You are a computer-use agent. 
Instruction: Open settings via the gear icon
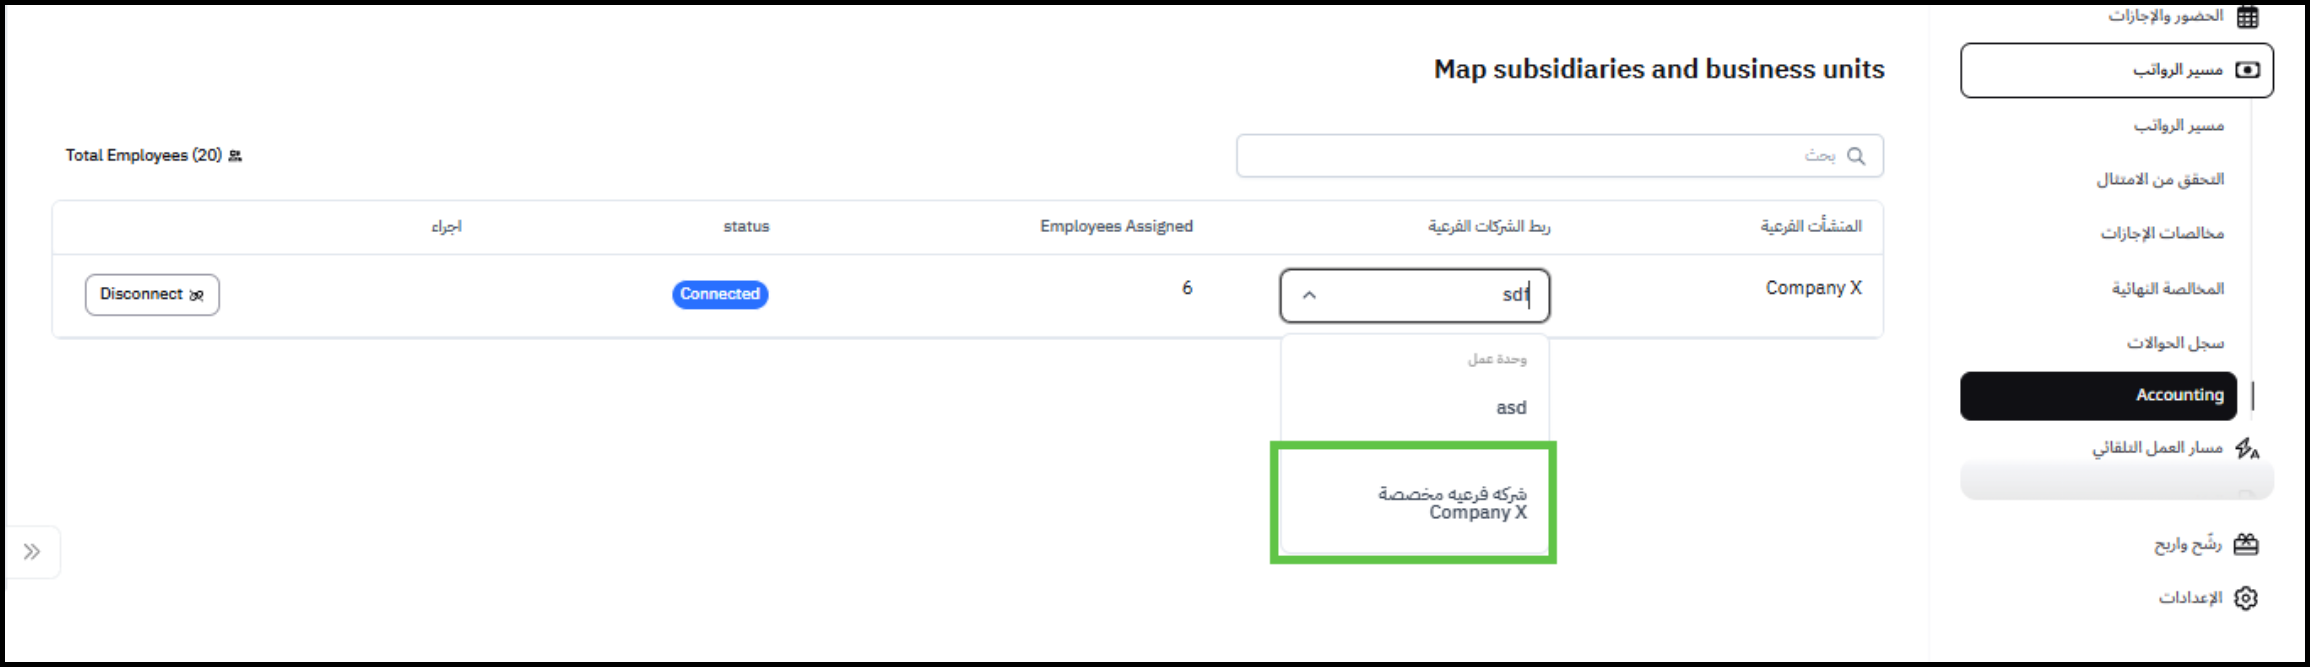click(2246, 598)
